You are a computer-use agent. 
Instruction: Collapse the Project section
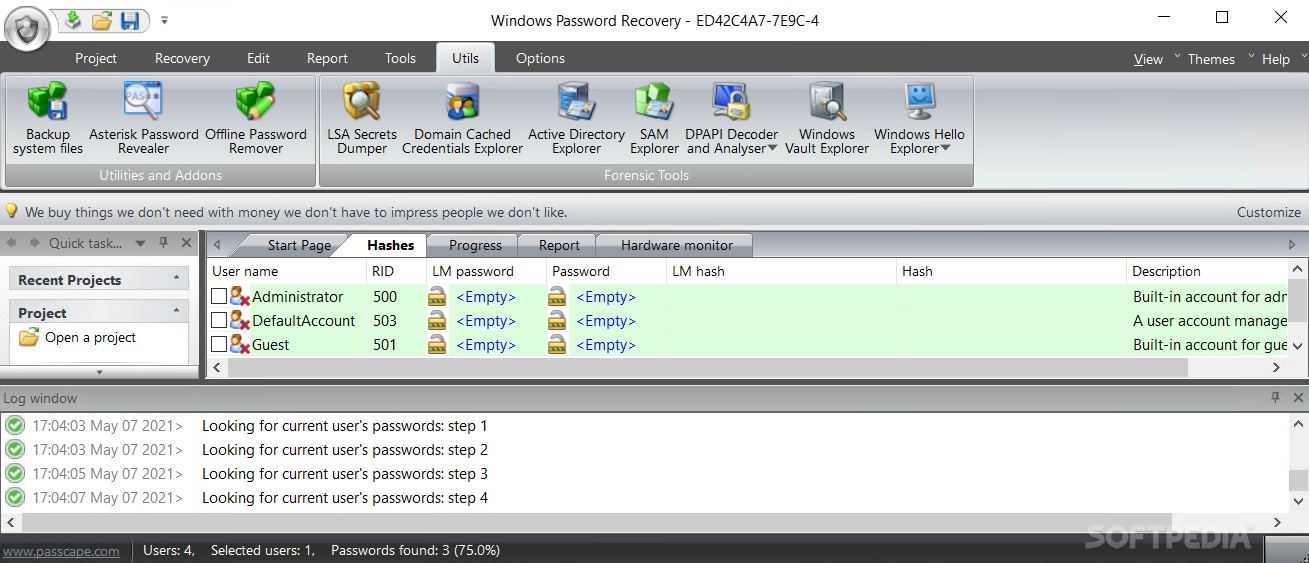coord(177,312)
